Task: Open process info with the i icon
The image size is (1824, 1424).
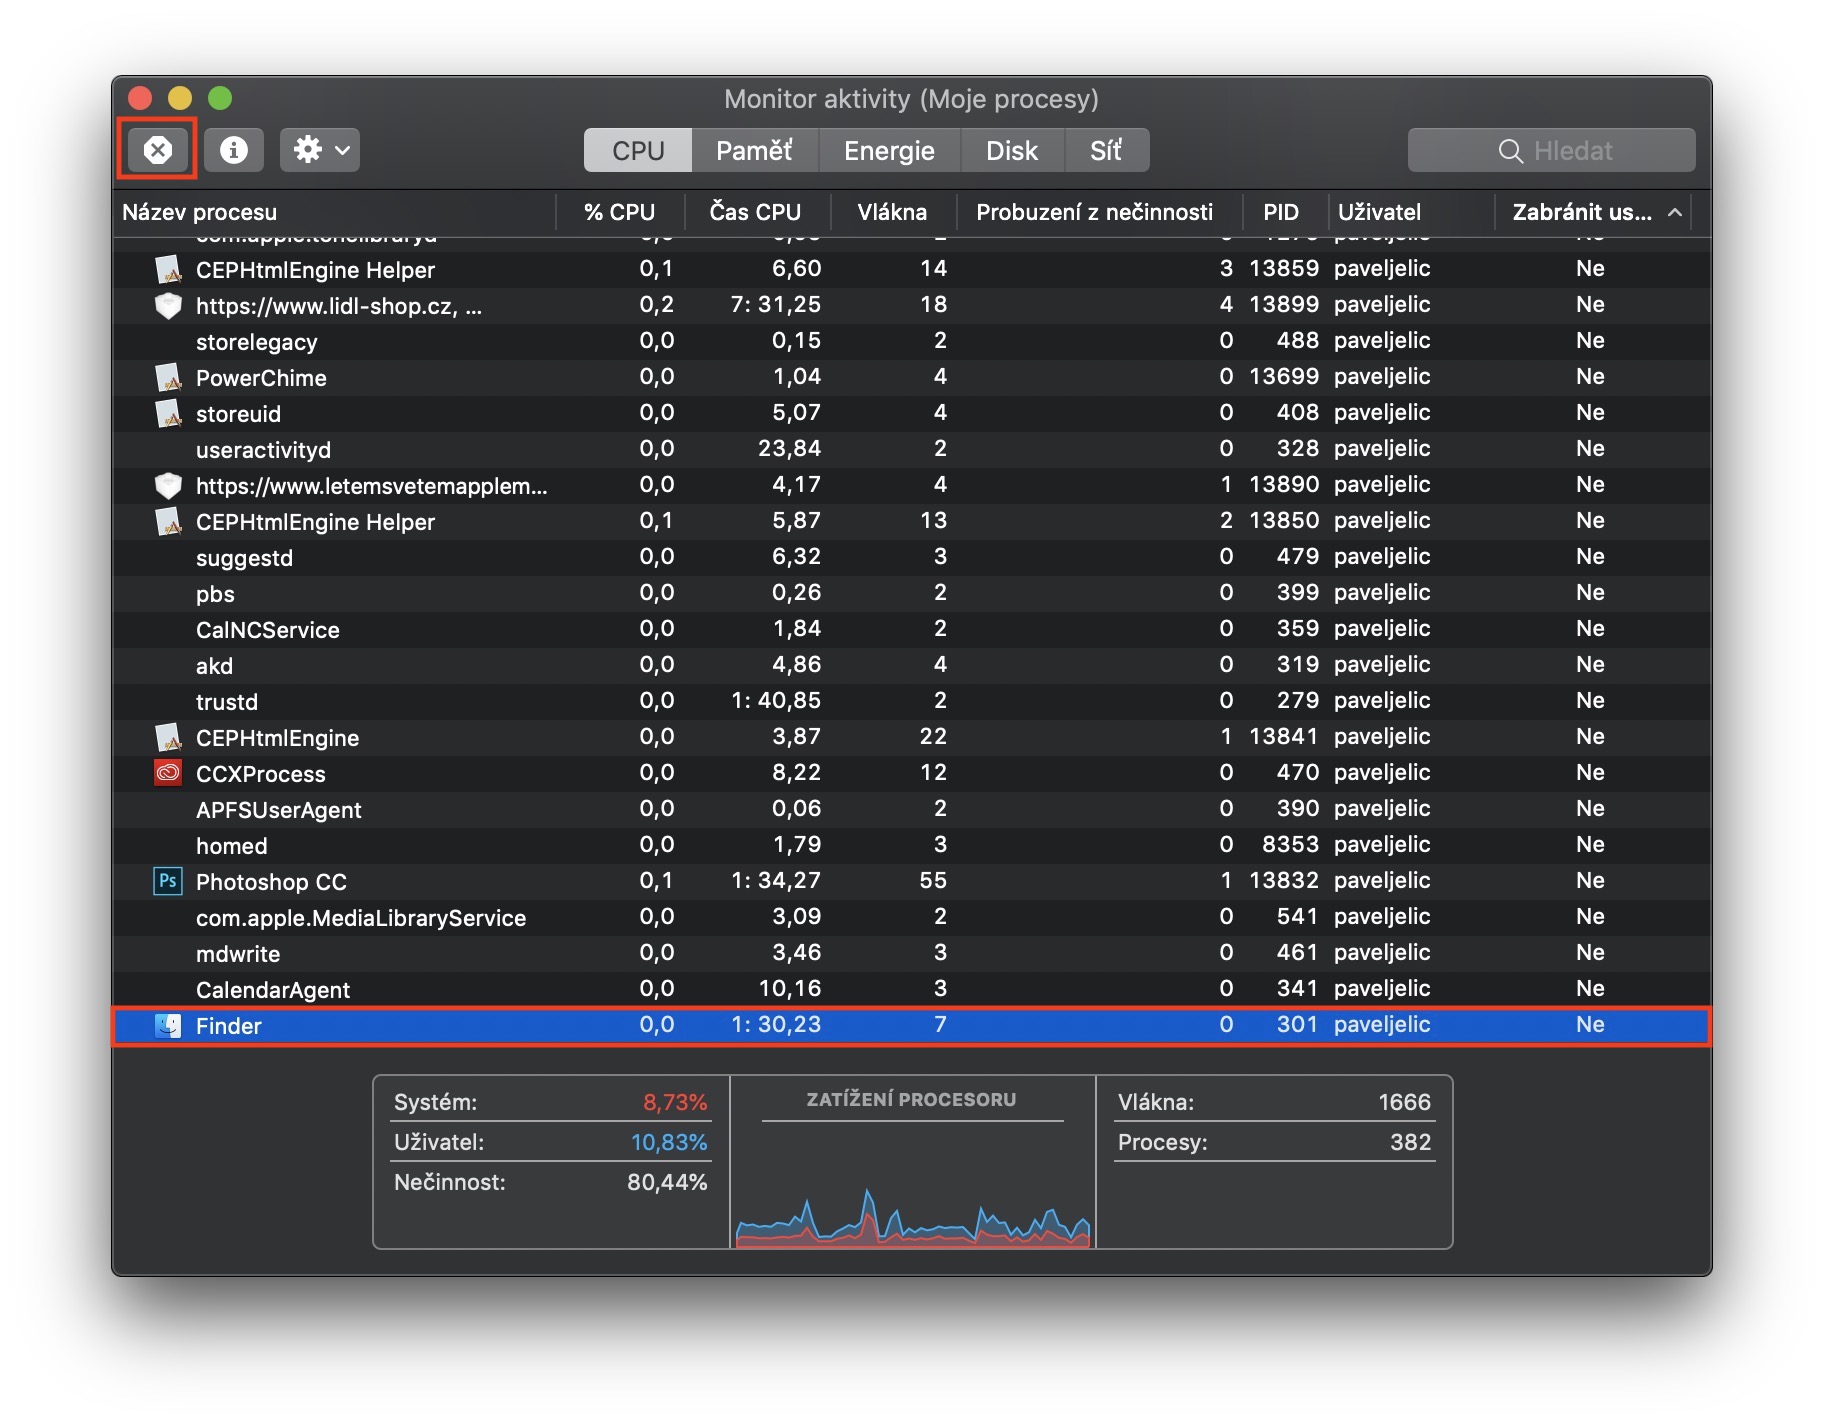Action: tap(234, 150)
